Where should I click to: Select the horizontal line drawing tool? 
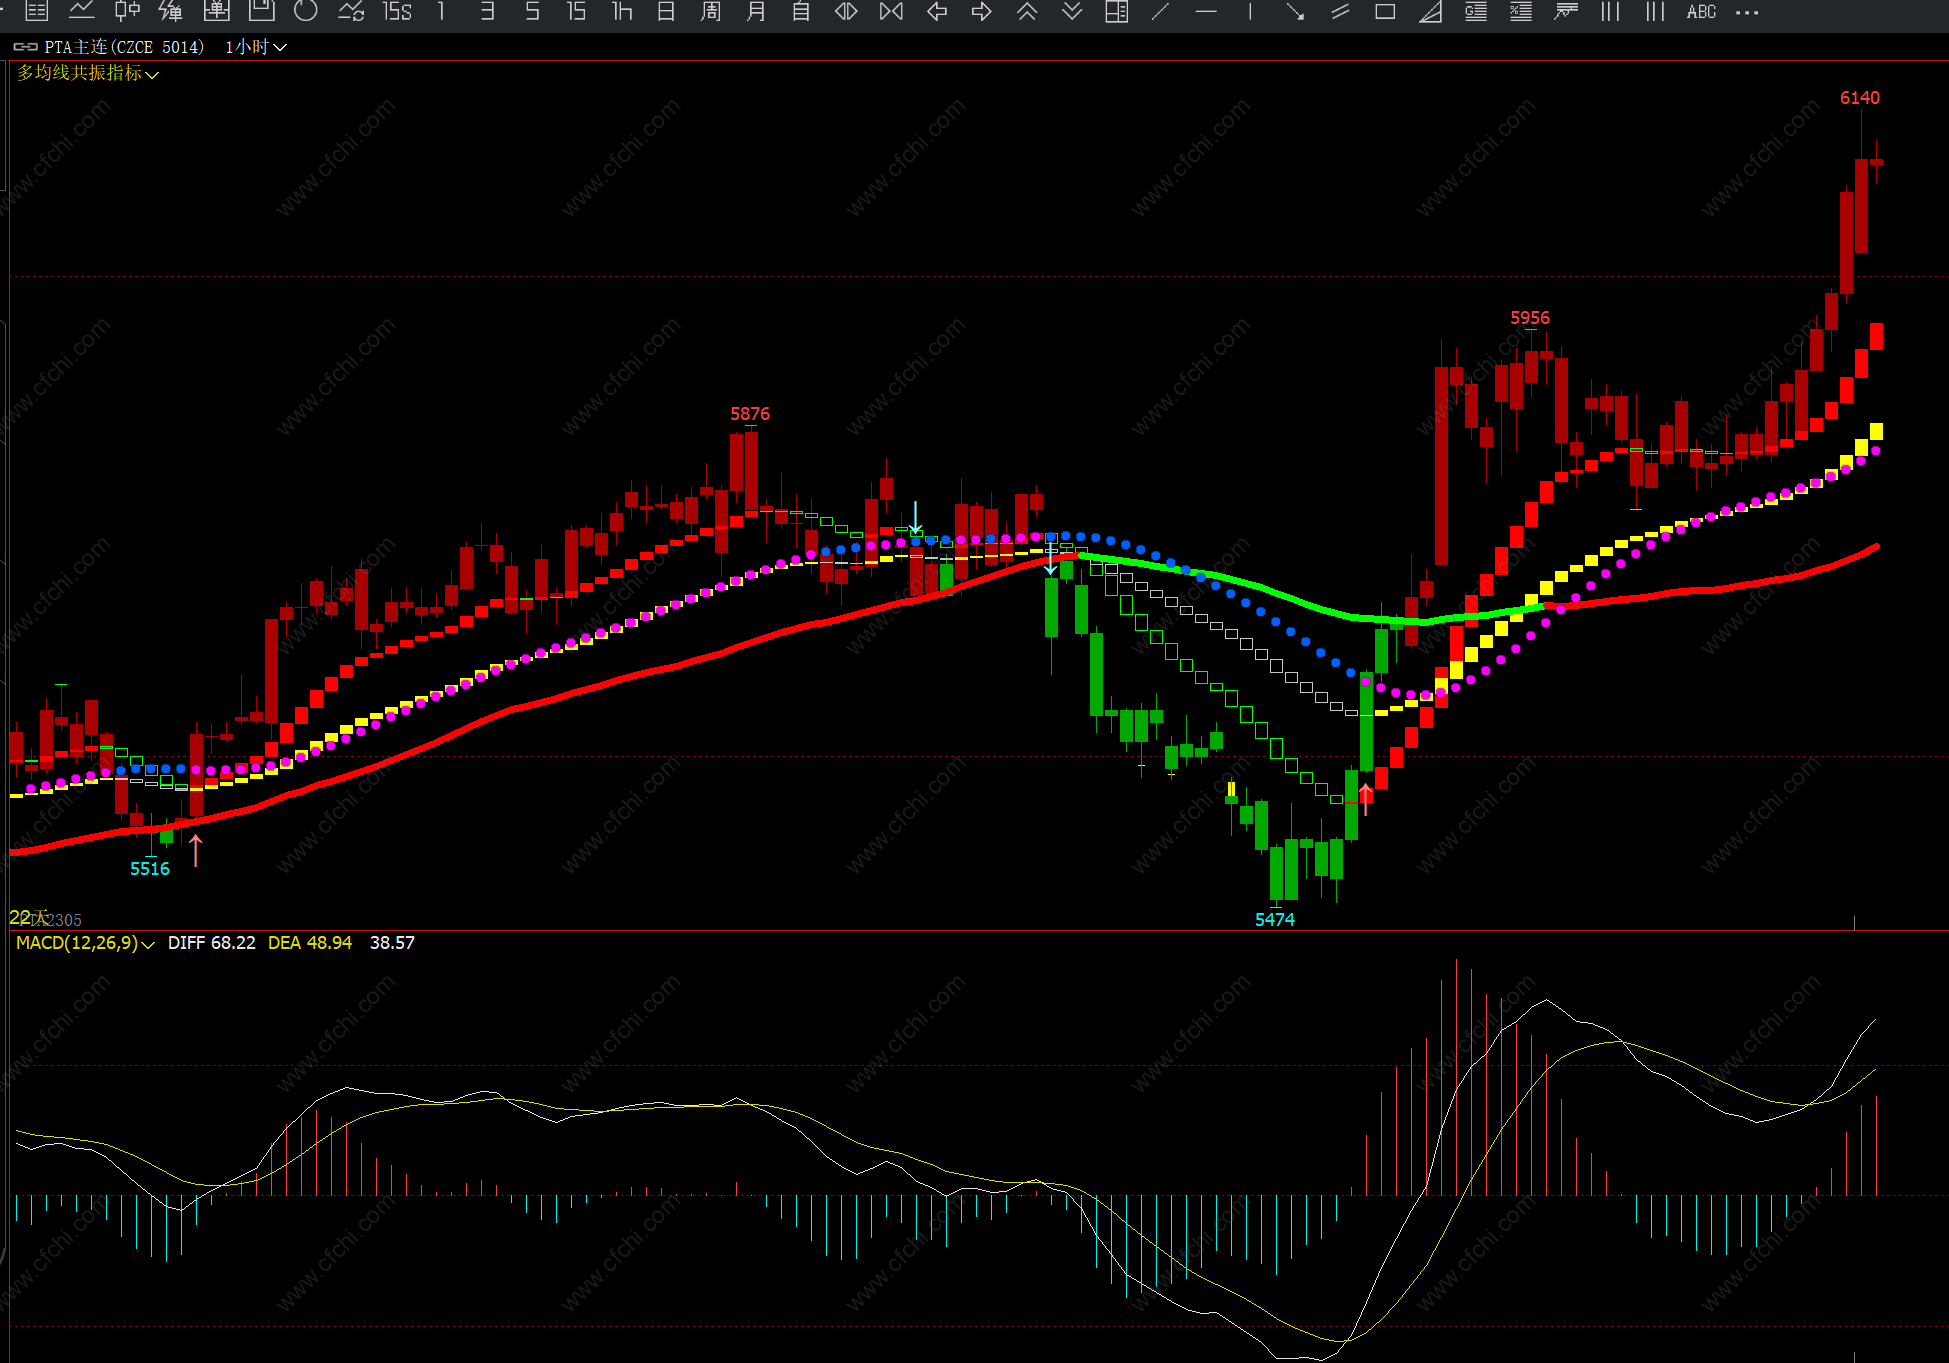pyautogui.click(x=1206, y=12)
